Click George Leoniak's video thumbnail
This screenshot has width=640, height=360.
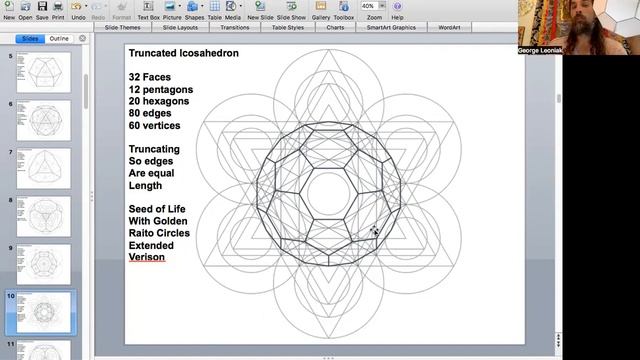click(x=579, y=27)
